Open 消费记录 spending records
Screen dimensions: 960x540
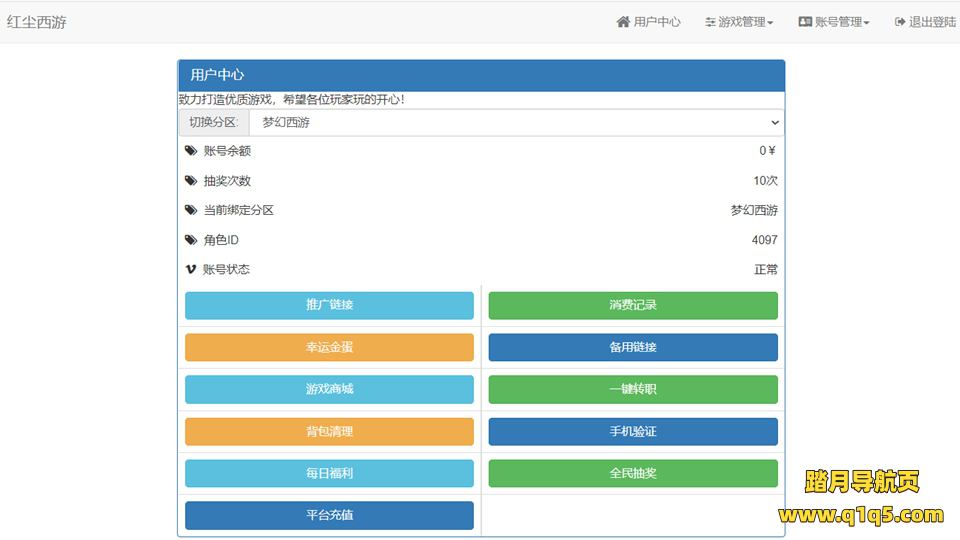click(633, 306)
